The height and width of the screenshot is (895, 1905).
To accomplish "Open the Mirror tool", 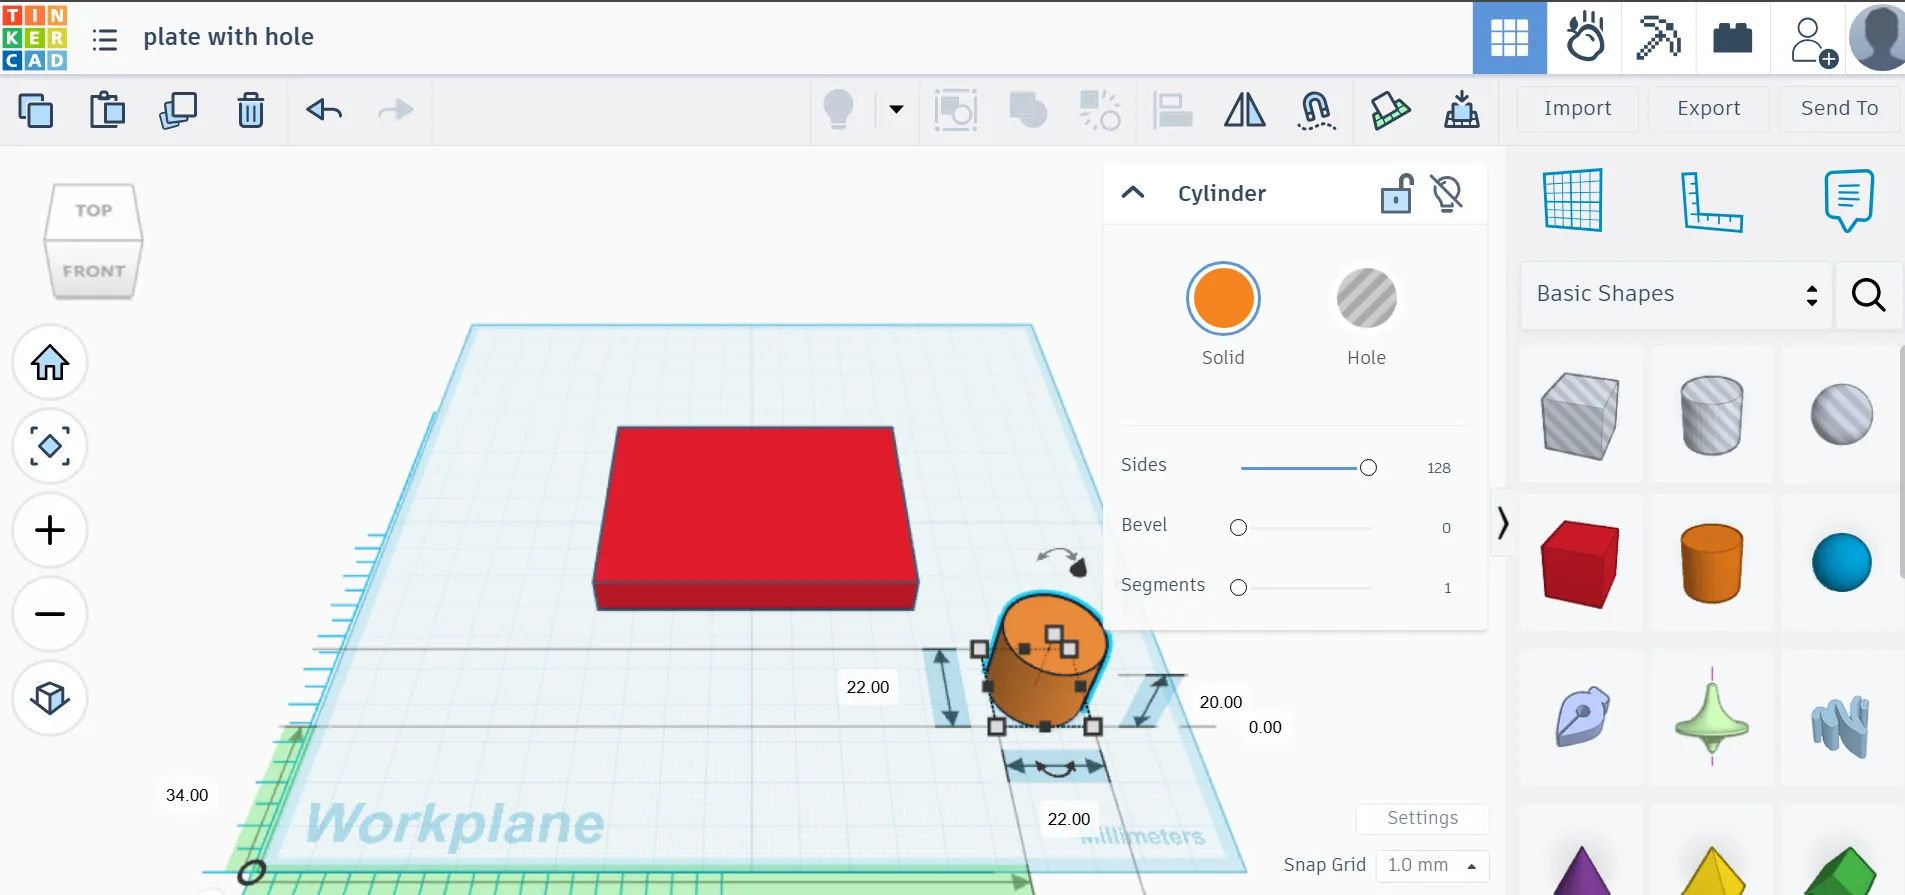I will tap(1244, 110).
